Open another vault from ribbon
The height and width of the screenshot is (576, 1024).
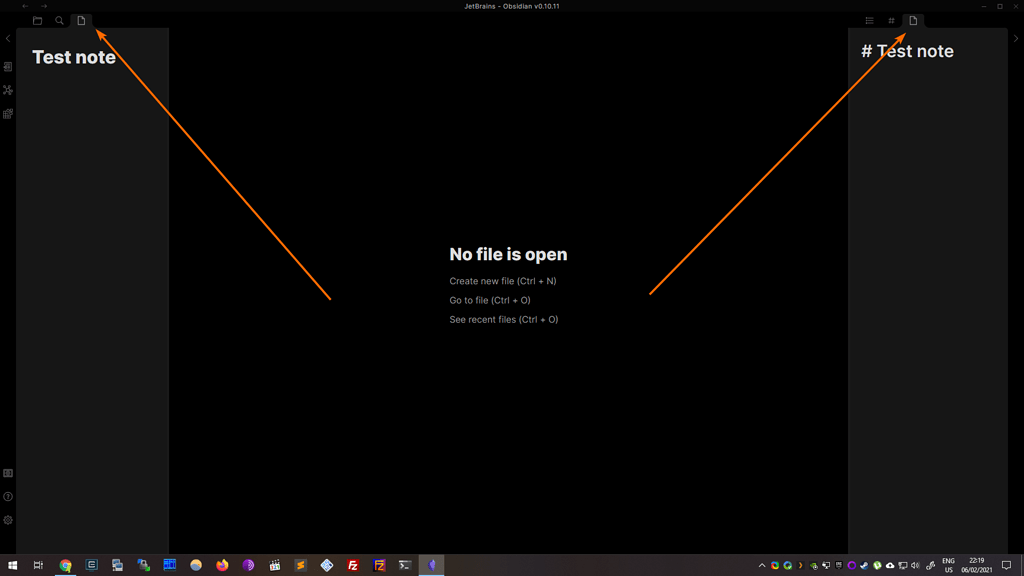[8, 473]
